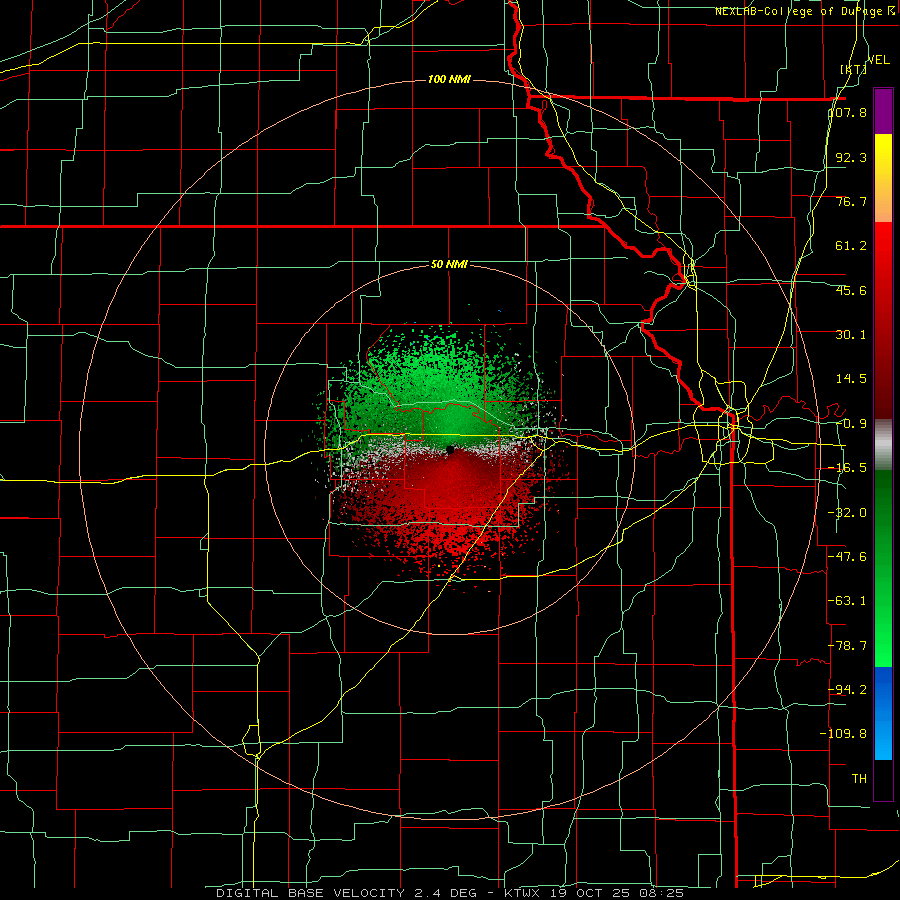Select the -32.0 velocity scale value
Image resolution: width=900 pixels, height=900 pixels.
pyautogui.click(x=848, y=513)
